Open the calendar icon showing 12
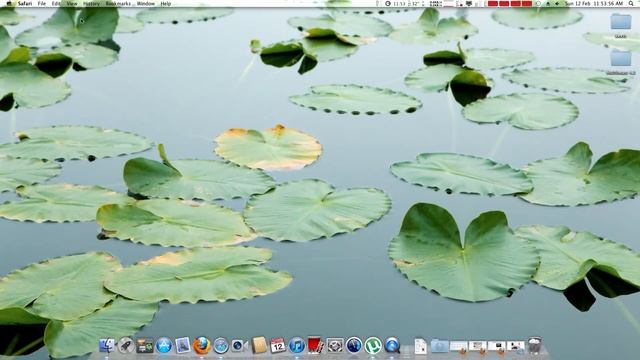The image size is (640, 360). (x=278, y=346)
